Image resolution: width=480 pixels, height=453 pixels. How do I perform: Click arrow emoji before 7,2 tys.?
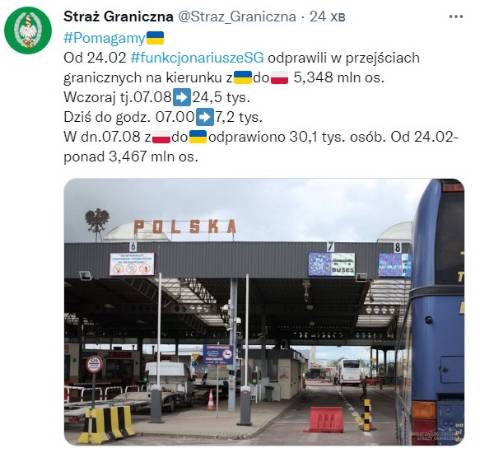205,117
